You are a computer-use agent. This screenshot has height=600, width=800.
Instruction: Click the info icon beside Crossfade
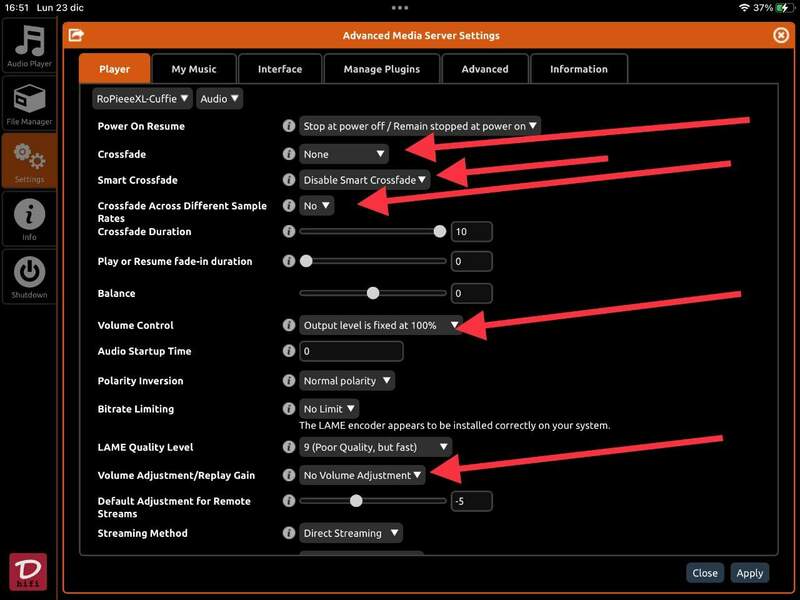coord(289,154)
